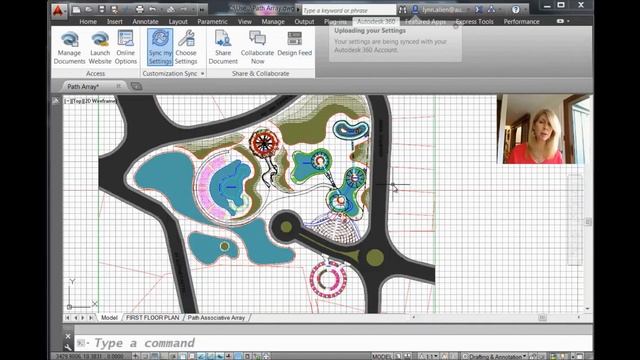Screen dimensions: 640x360
Task: Switch to the Home ribbon tab
Action: 88,22
